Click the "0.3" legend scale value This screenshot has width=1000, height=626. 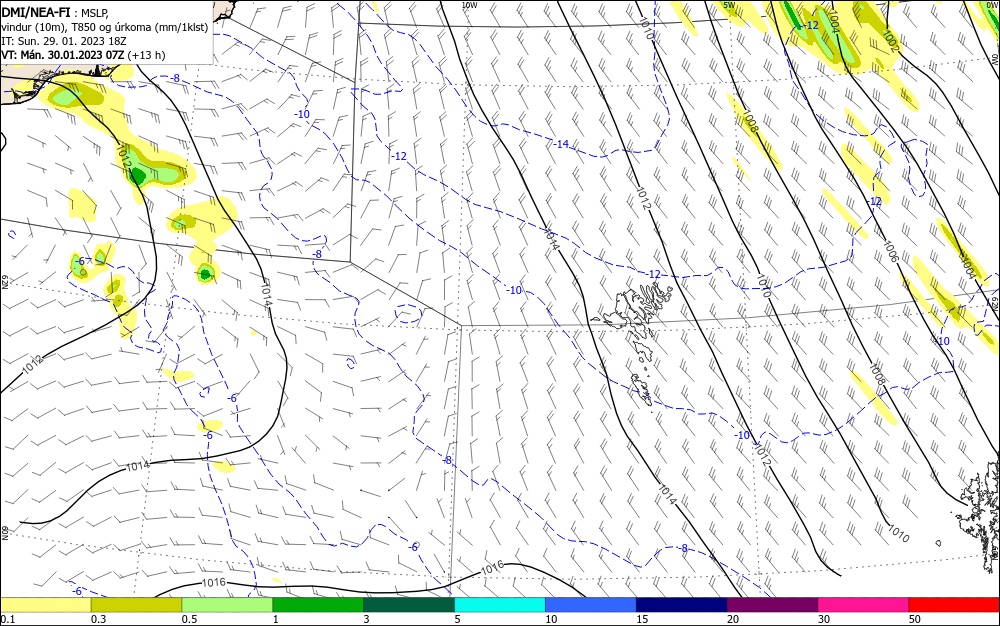[99, 619]
